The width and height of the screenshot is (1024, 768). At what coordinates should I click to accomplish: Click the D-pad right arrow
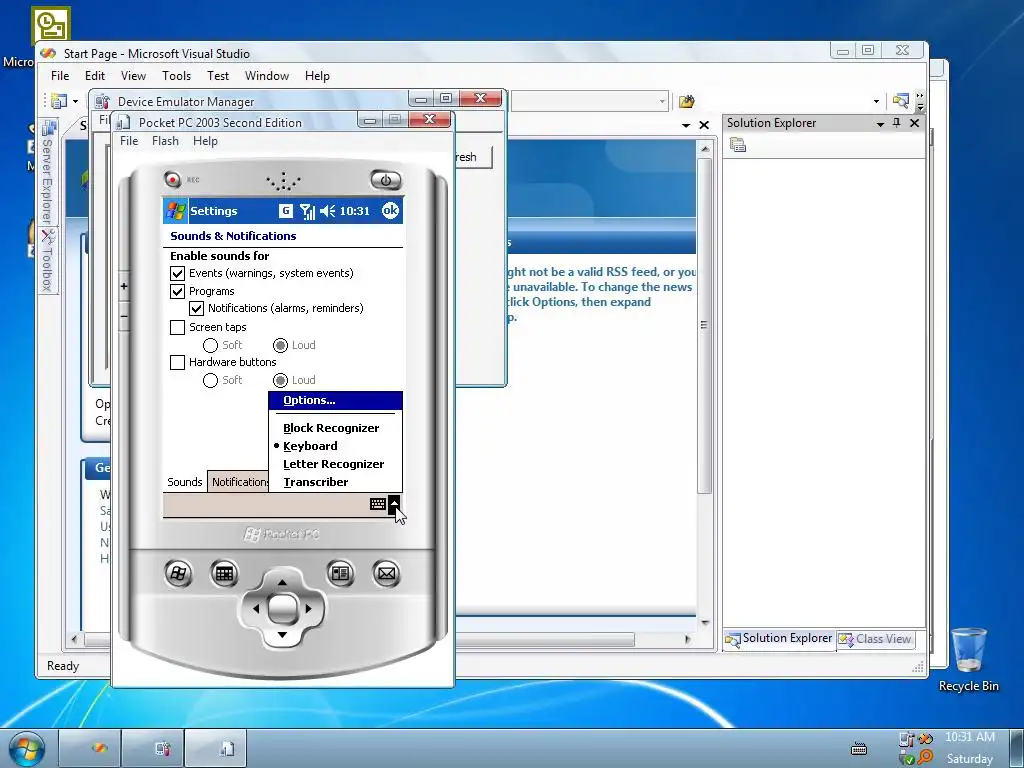coord(309,609)
